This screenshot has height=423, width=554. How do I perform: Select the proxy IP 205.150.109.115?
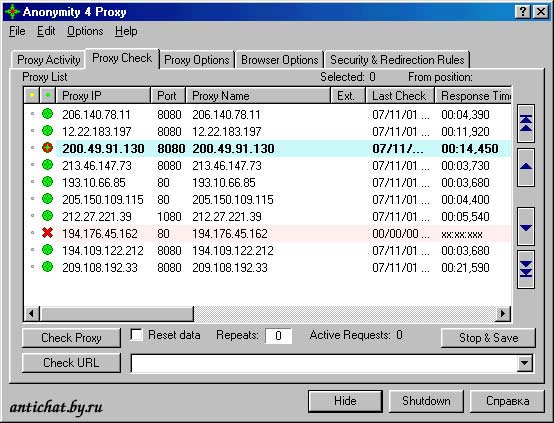coord(103,199)
